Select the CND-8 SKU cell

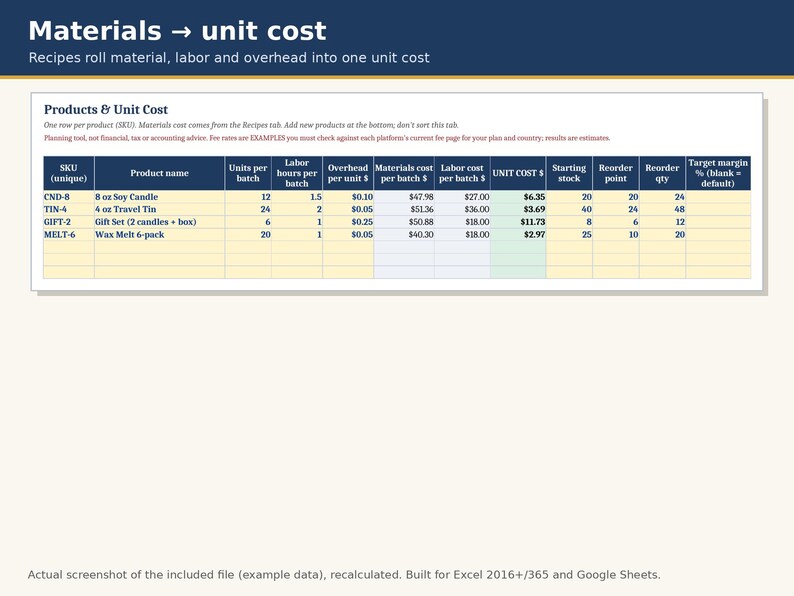(69, 197)
